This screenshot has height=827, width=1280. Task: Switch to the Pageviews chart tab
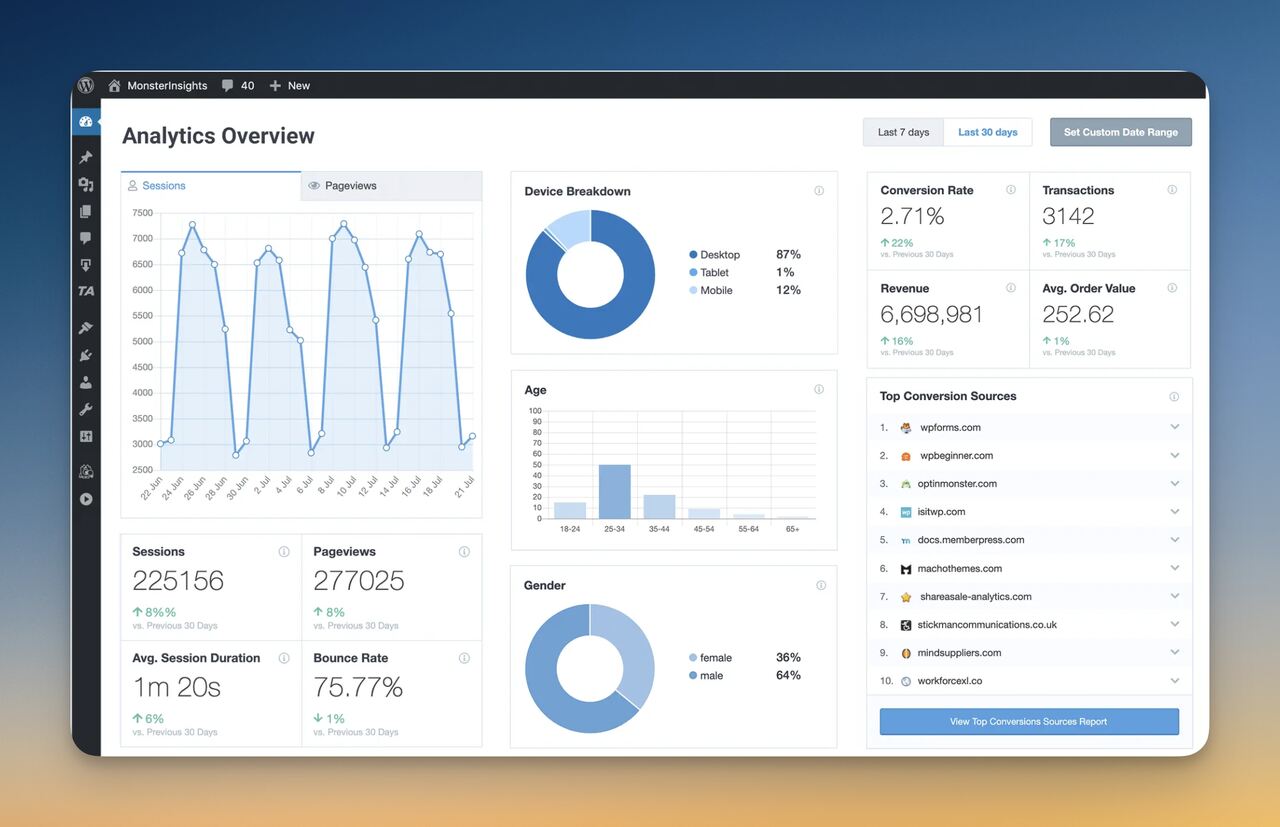[x=391, y=186]
